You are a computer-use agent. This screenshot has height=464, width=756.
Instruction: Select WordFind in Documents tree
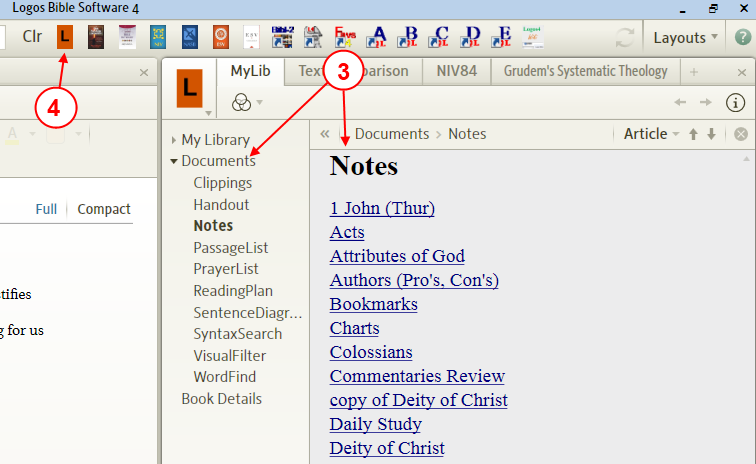224,377
